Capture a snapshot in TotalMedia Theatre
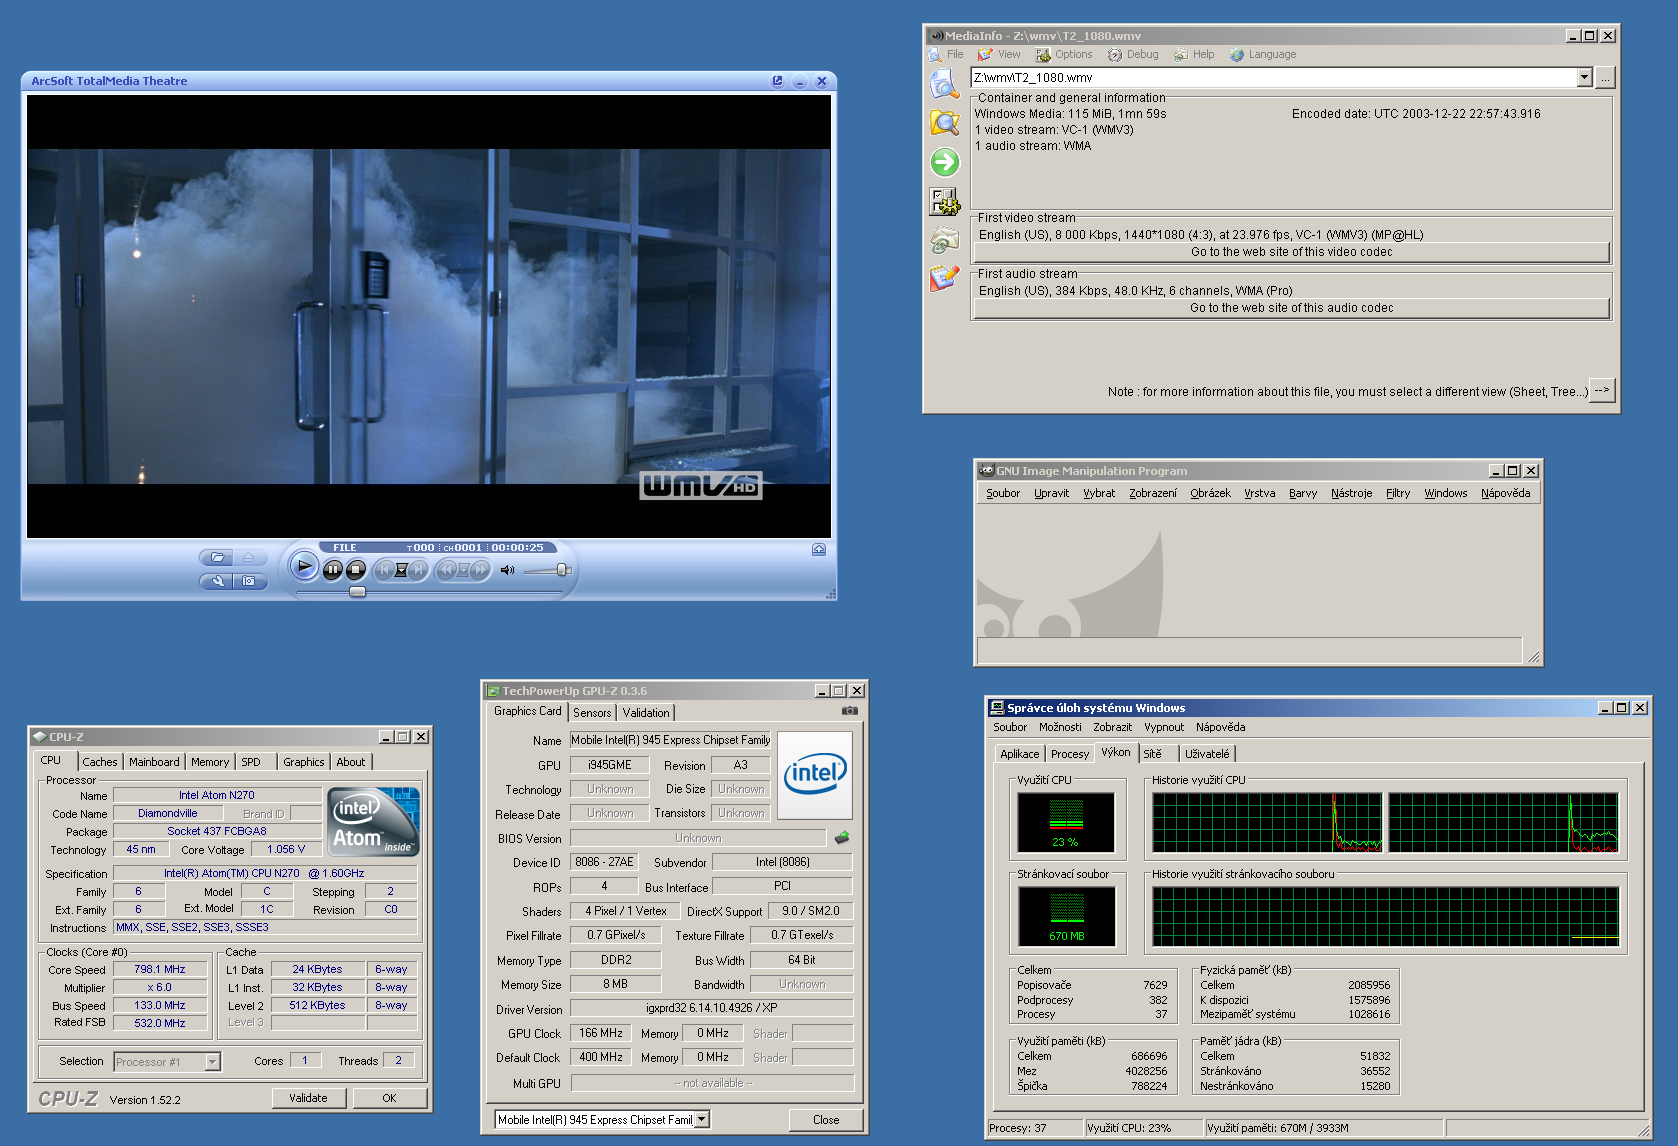 (x=249, y=581)
